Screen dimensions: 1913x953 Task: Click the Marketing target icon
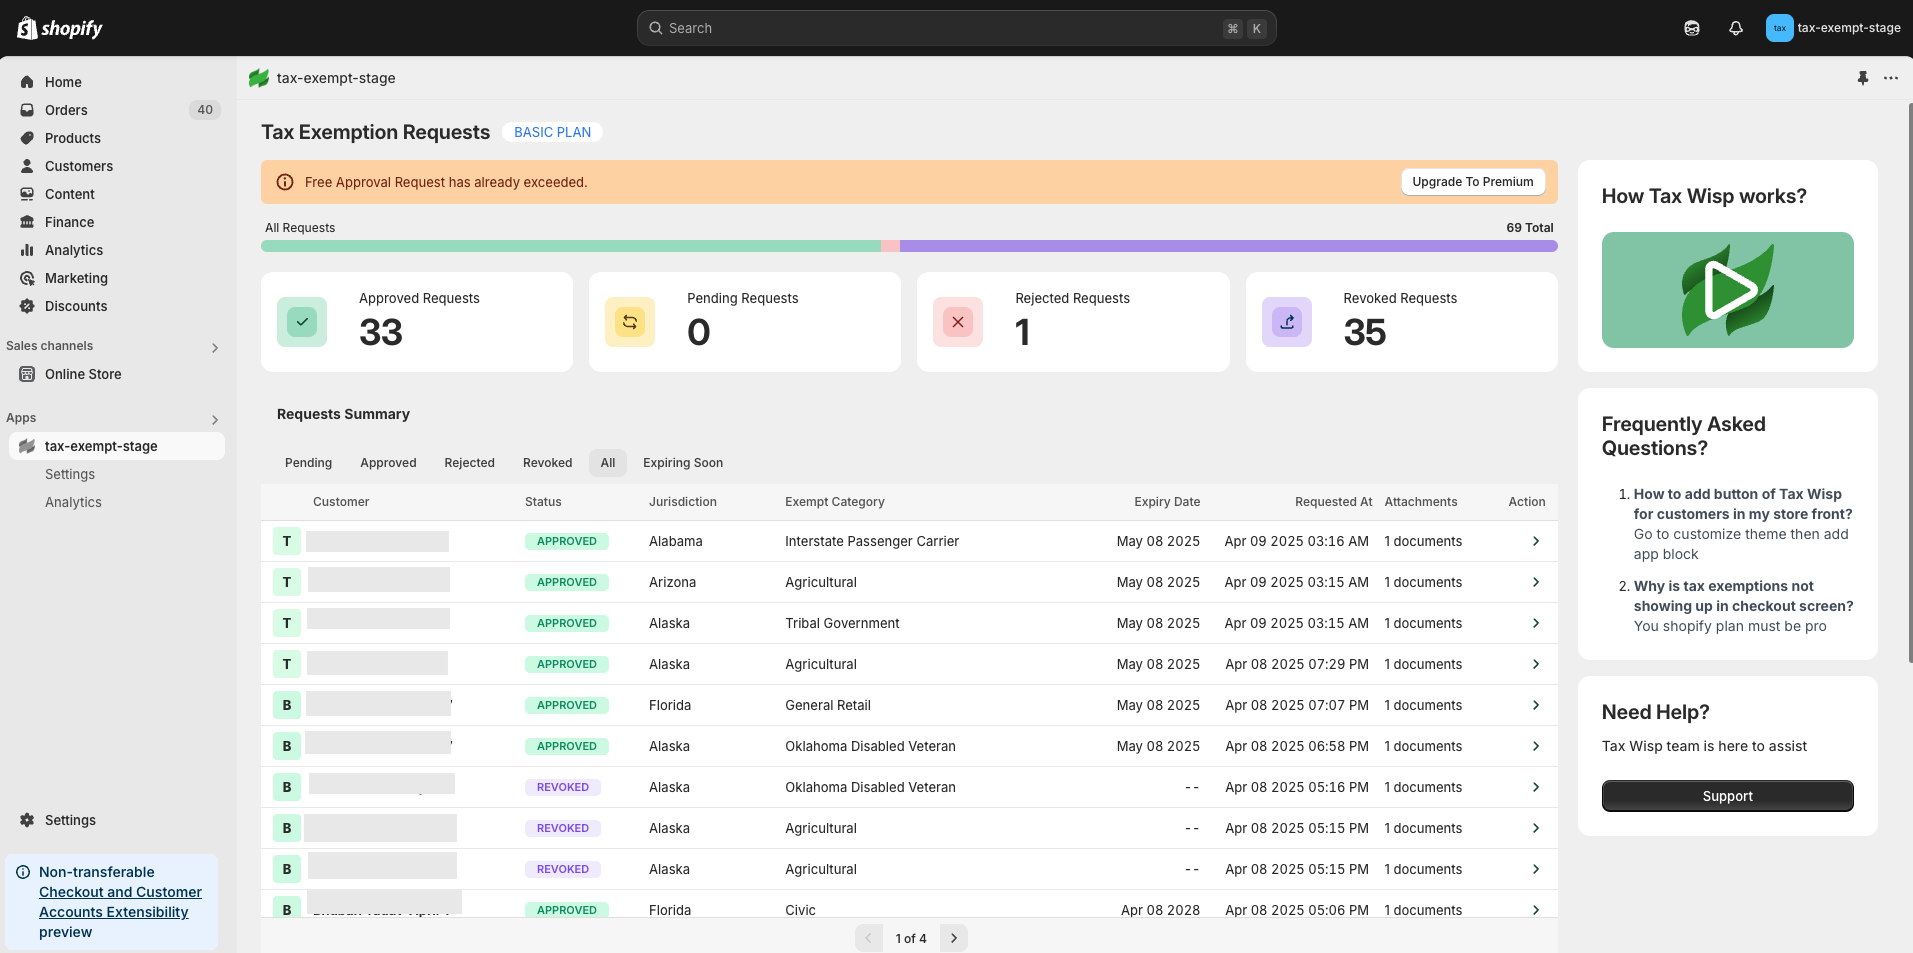pyautogui.click(x=27, y=278)
